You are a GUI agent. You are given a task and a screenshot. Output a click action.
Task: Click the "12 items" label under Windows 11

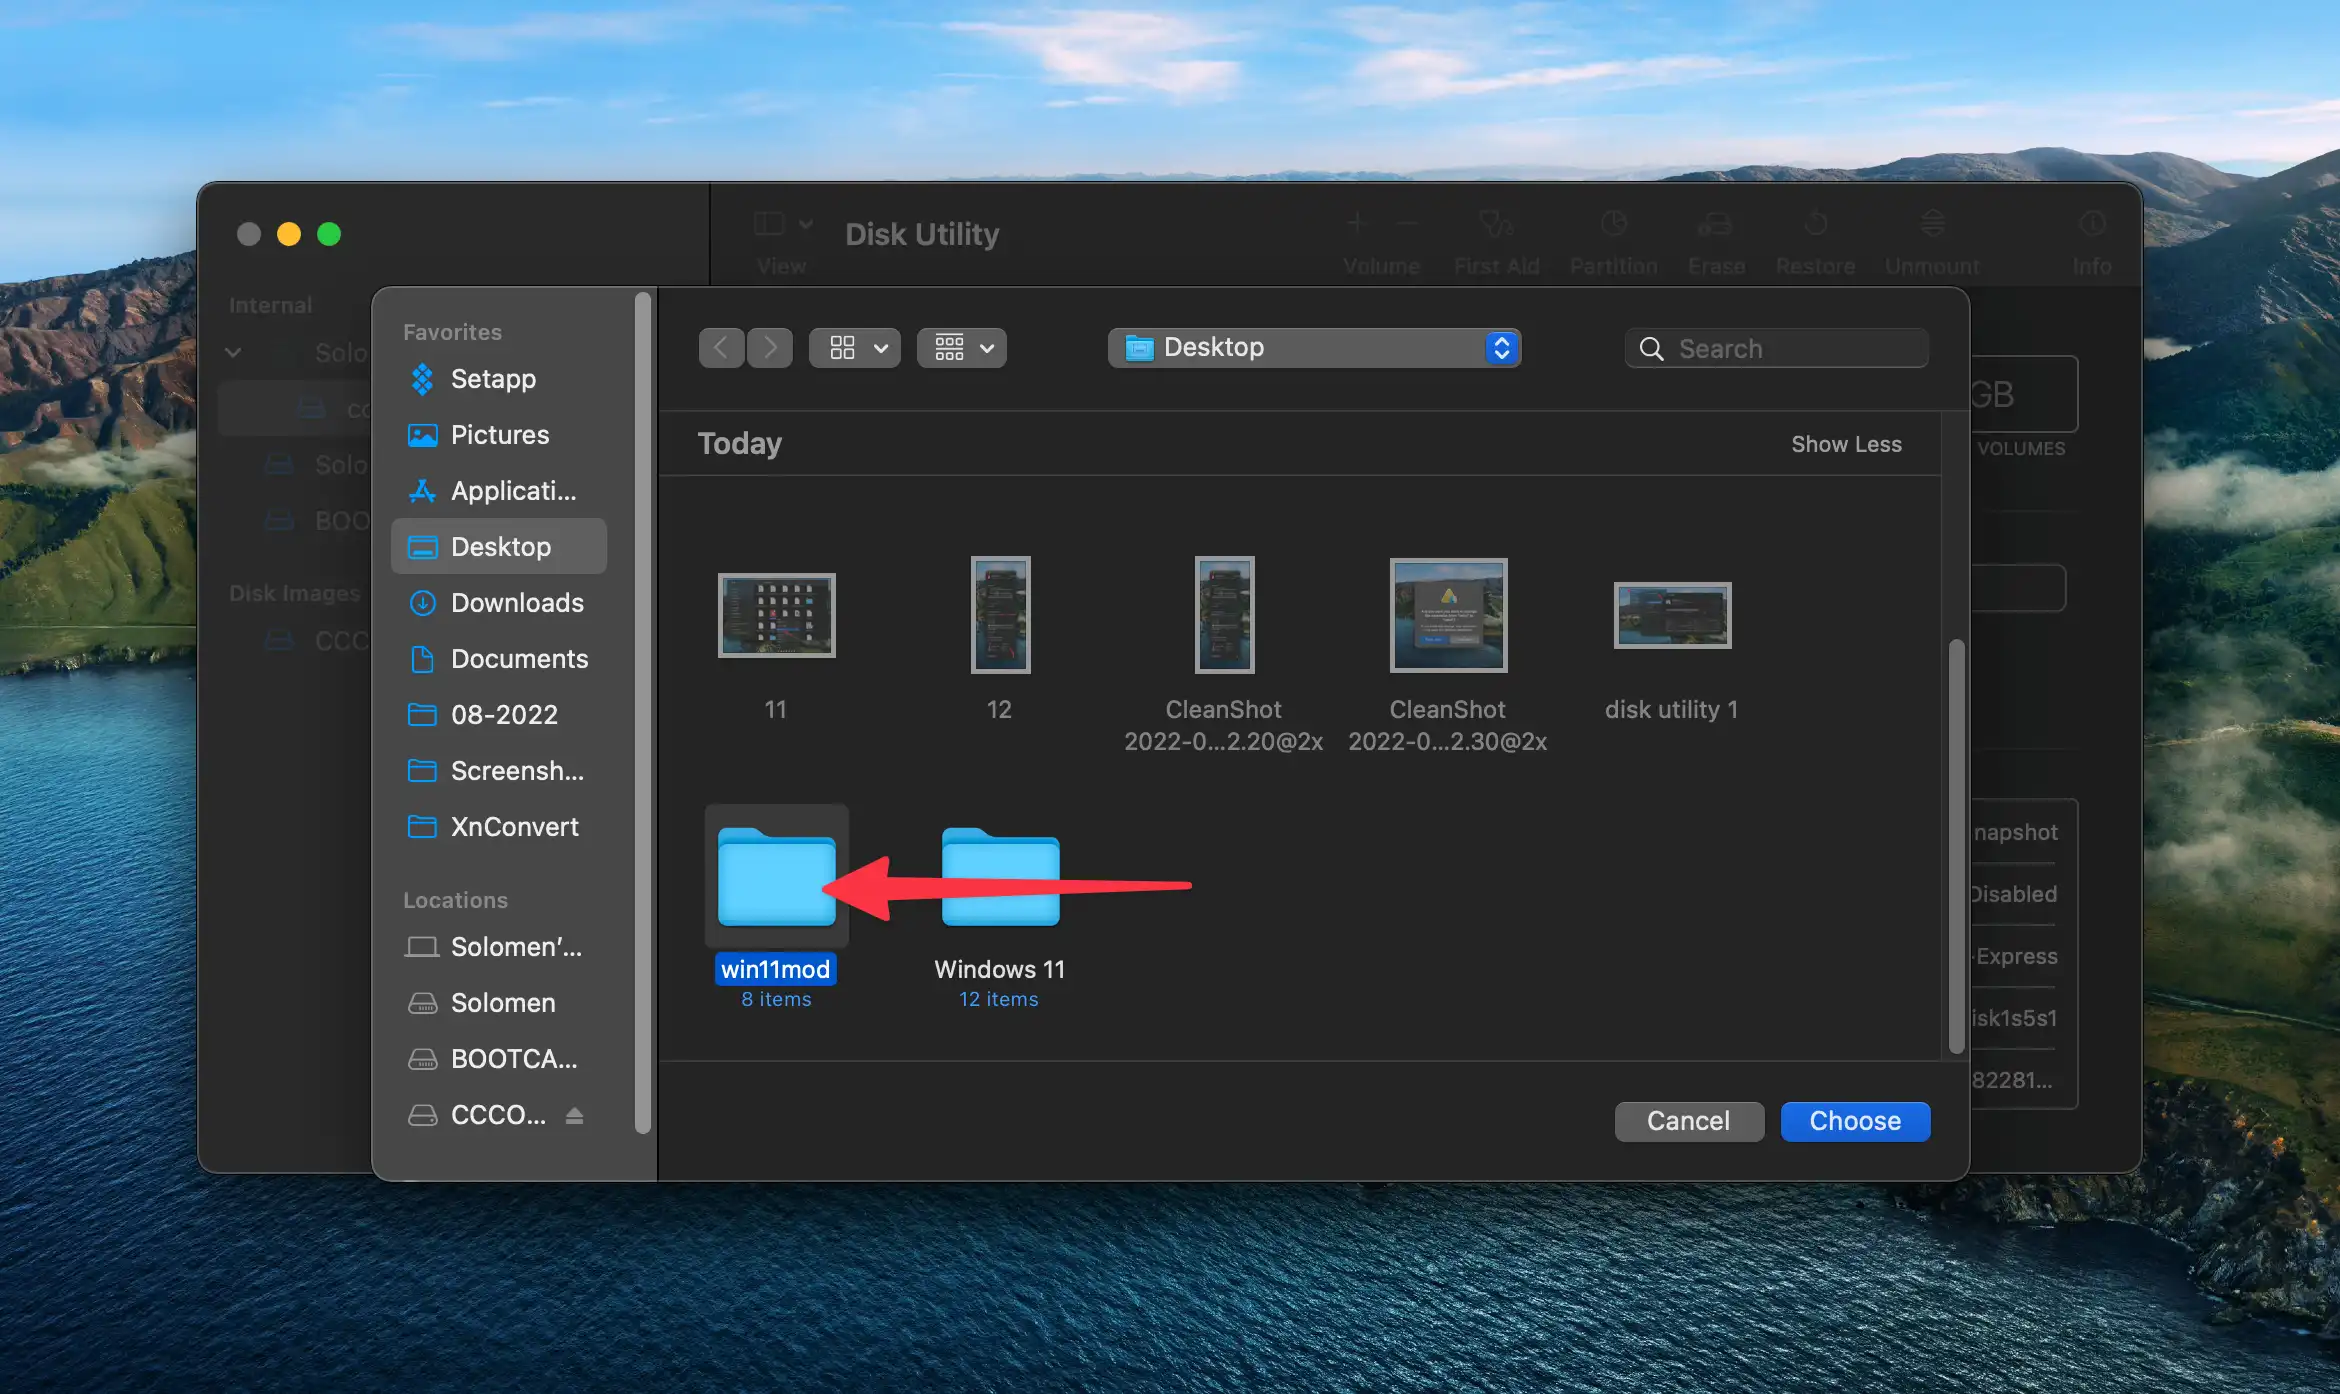pyautogui.click(x=999, y=999)
